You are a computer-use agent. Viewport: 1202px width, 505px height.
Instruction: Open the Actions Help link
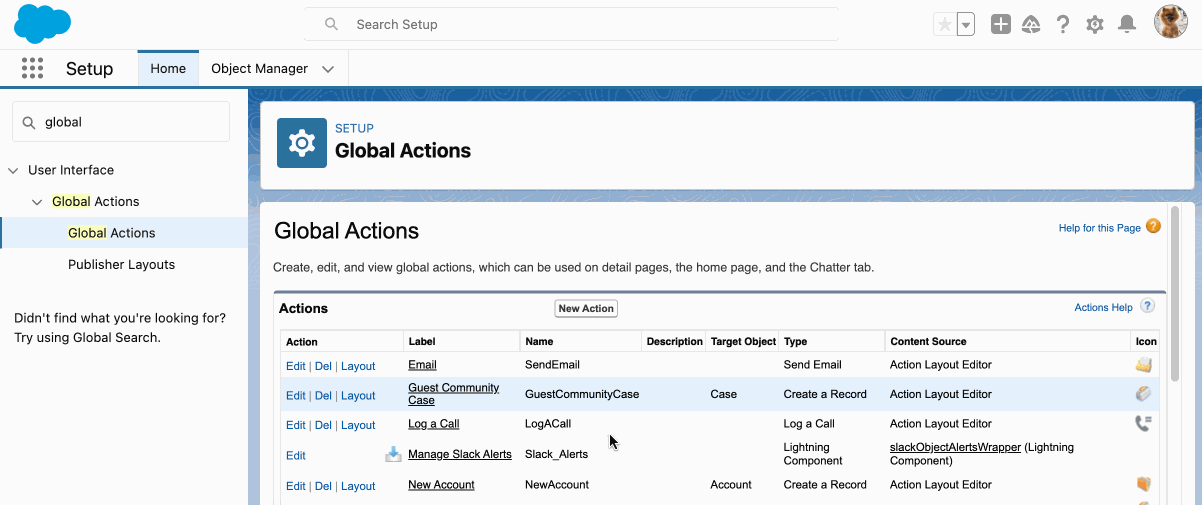coord(1103,308)
